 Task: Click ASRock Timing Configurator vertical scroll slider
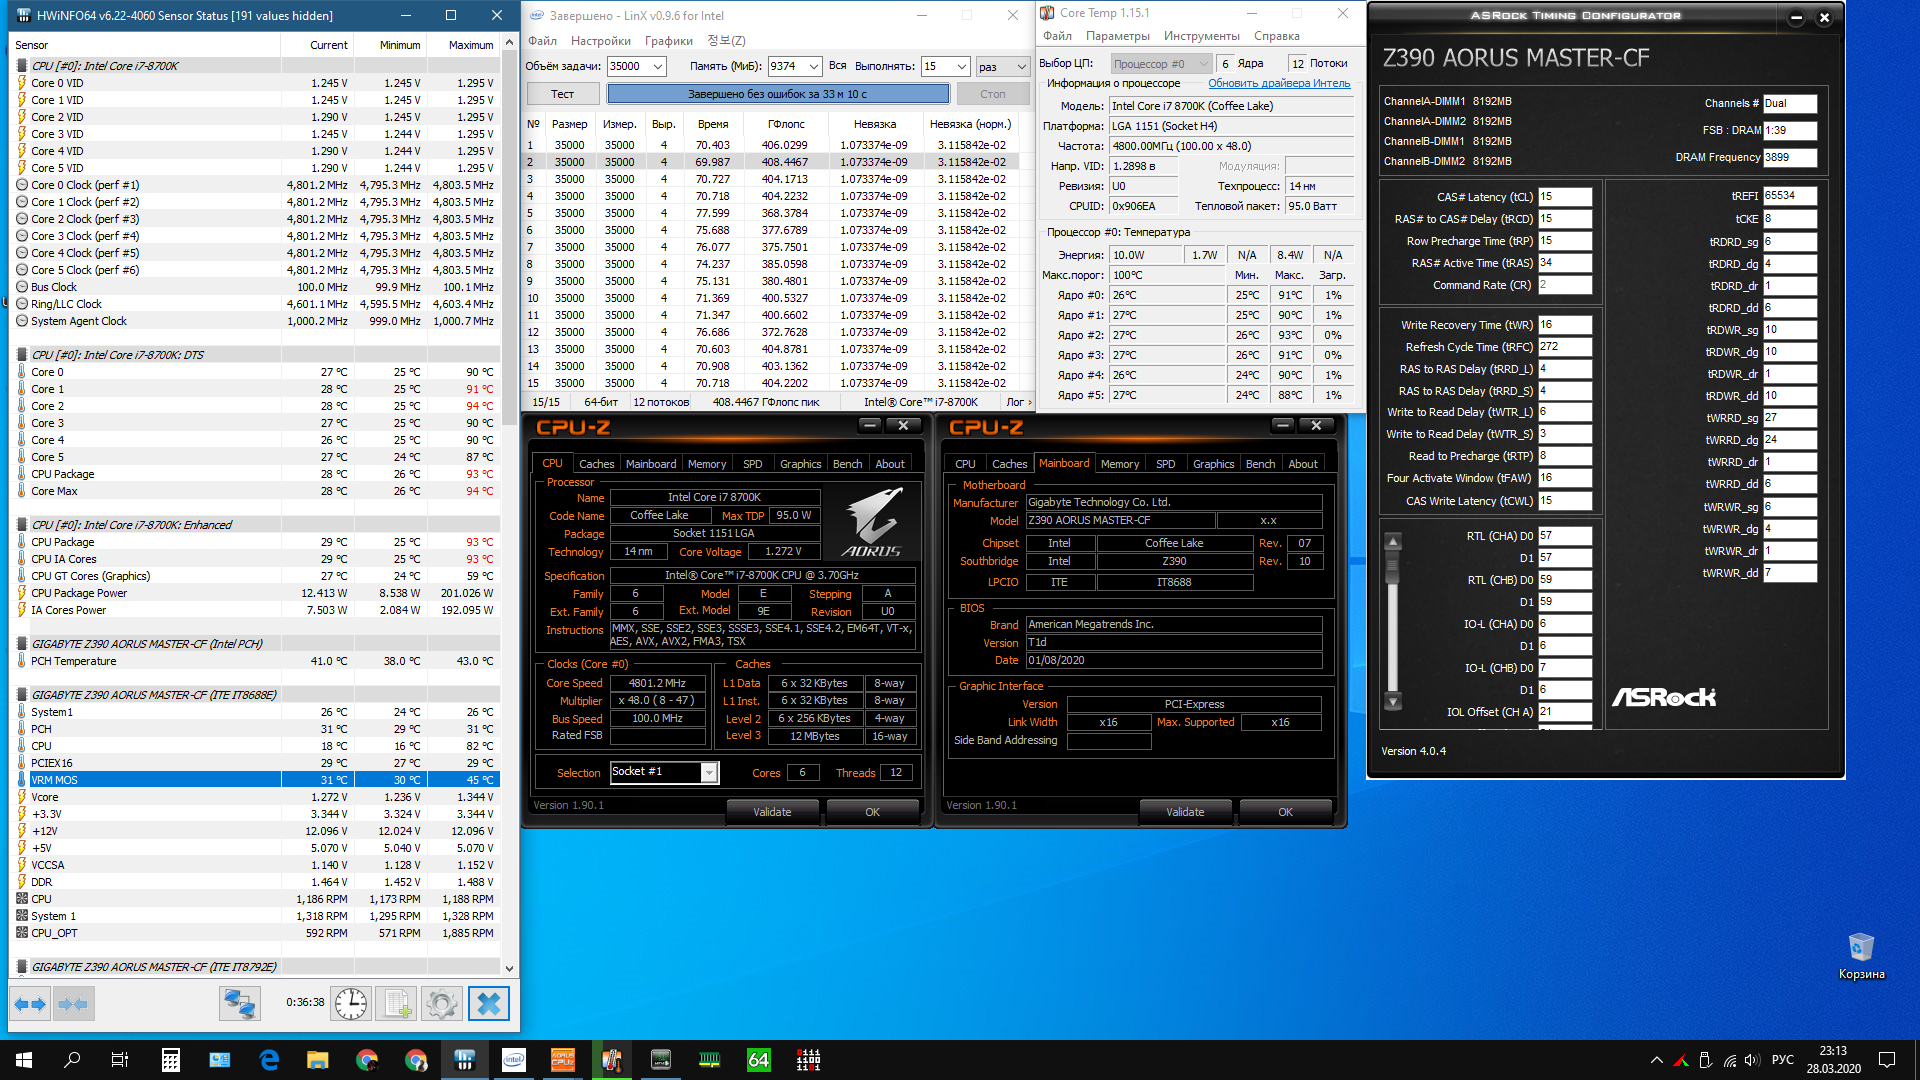(1392, 568)
